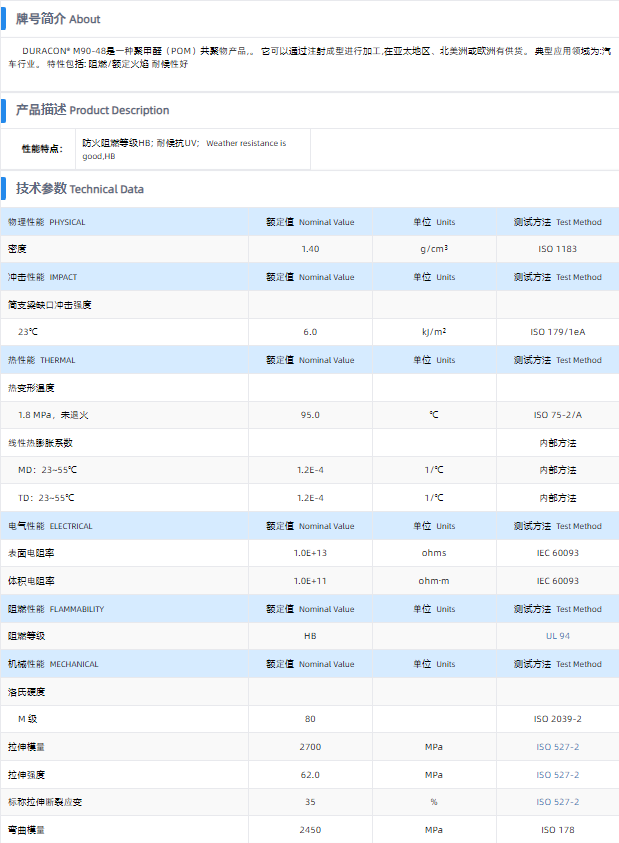
Task: Click the 冲击性能 IMPACT section header
Action: [42, 277]
